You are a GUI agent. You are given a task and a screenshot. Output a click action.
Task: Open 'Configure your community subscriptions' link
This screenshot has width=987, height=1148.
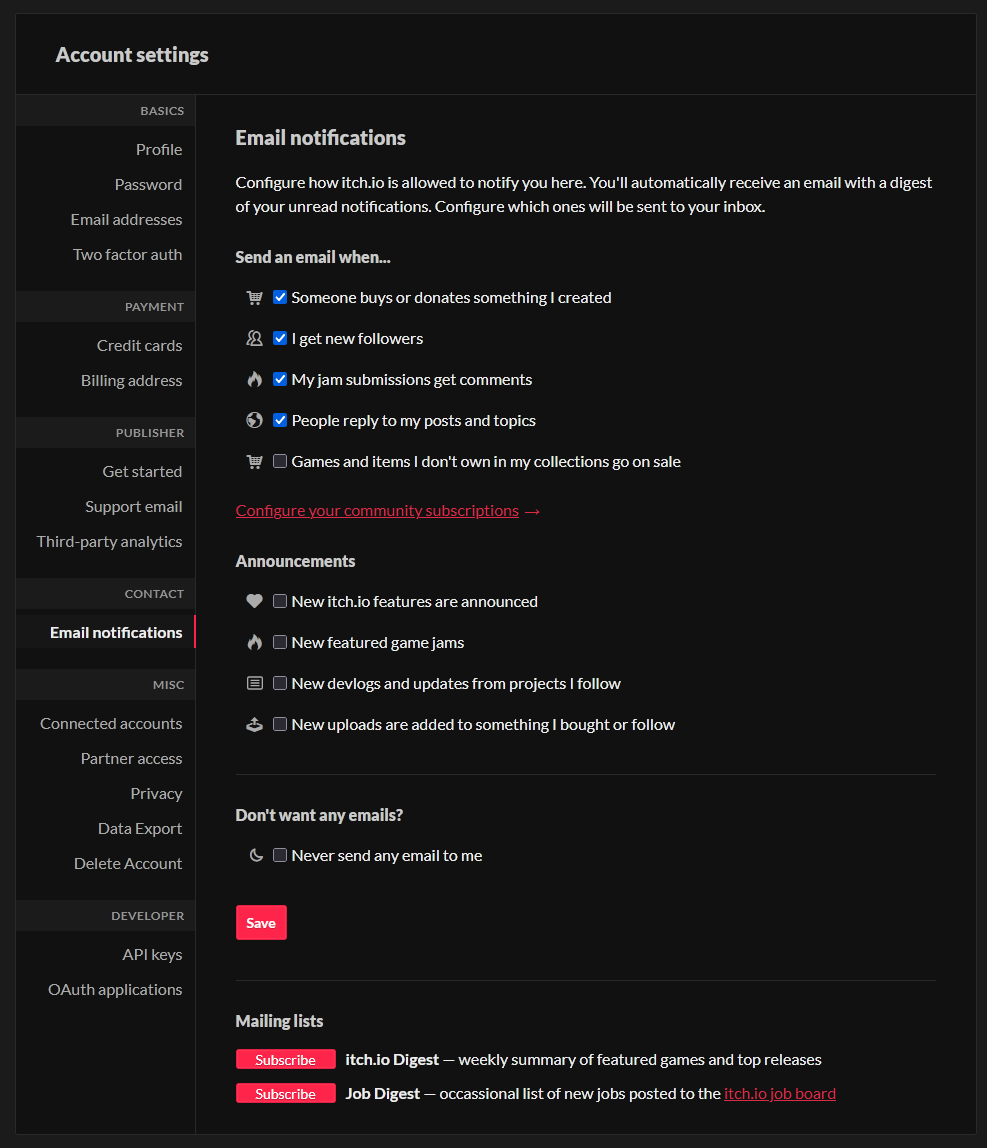coord(377,510)
